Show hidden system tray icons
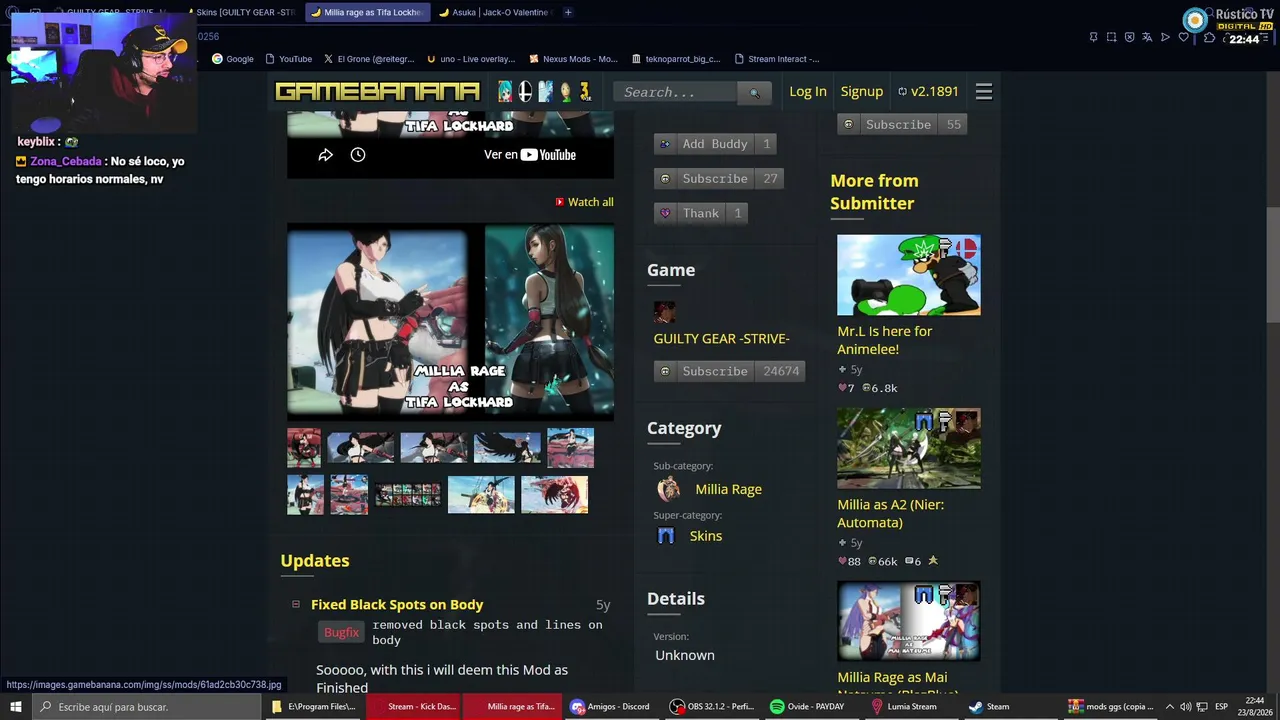Screen dimensions: 1280x720 pos(1169,707)
